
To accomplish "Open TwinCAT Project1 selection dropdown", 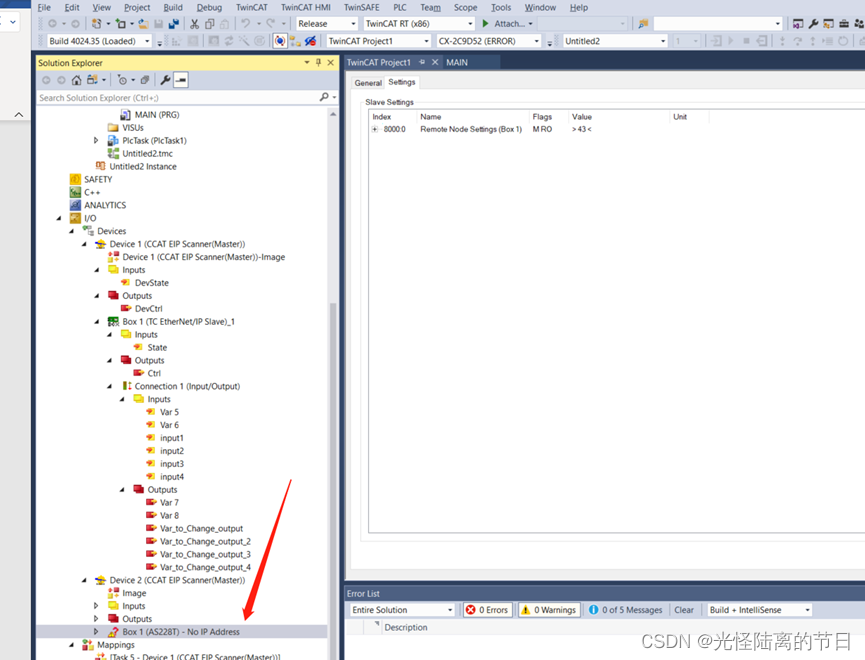I will tap(426, 41).
